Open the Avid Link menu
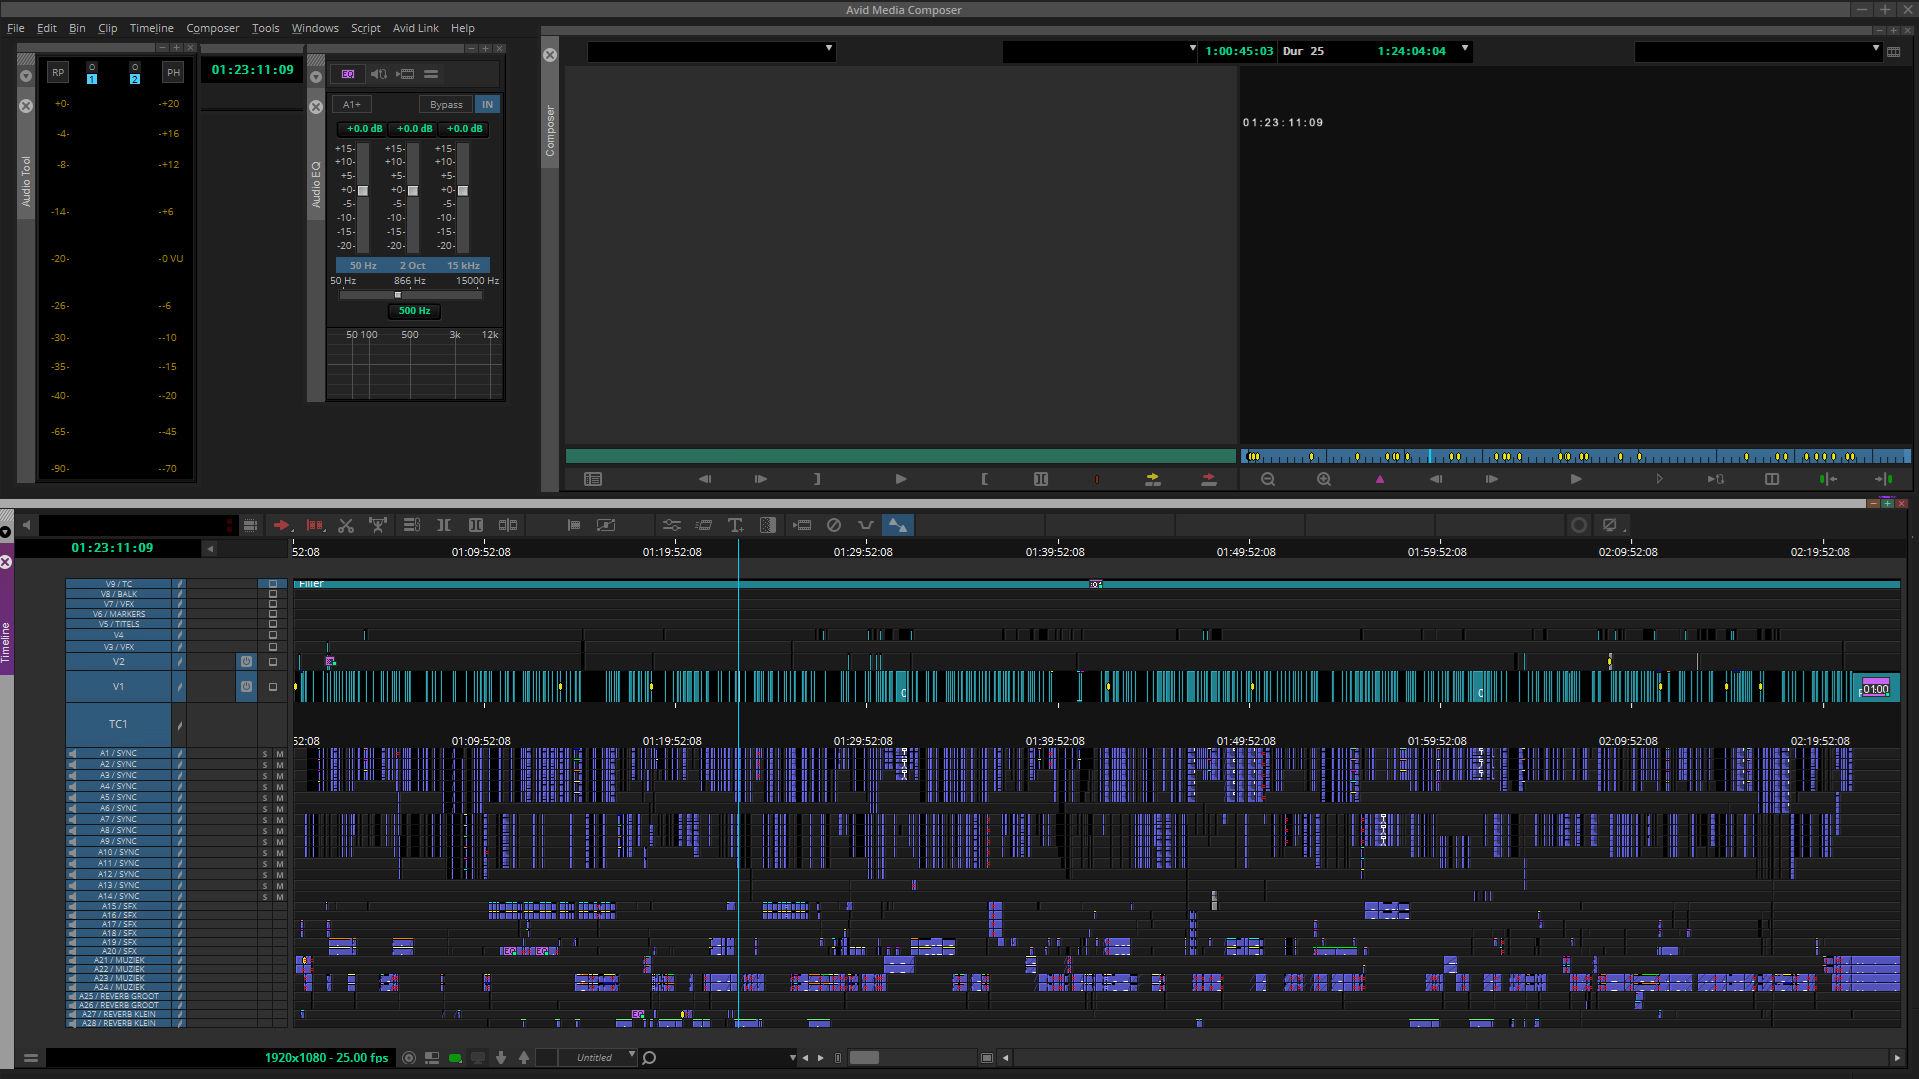 coord(415,28)
